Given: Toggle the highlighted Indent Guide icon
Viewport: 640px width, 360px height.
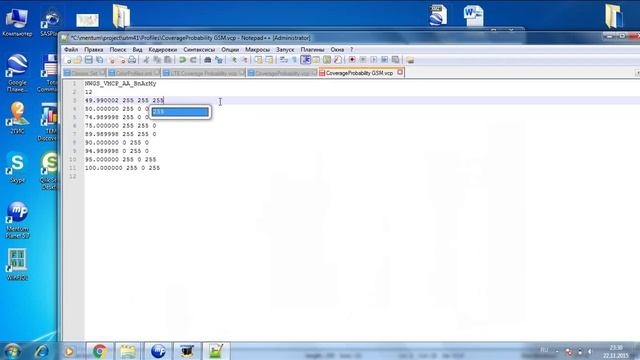Looking at the screenshot, I should click(305, 60).
